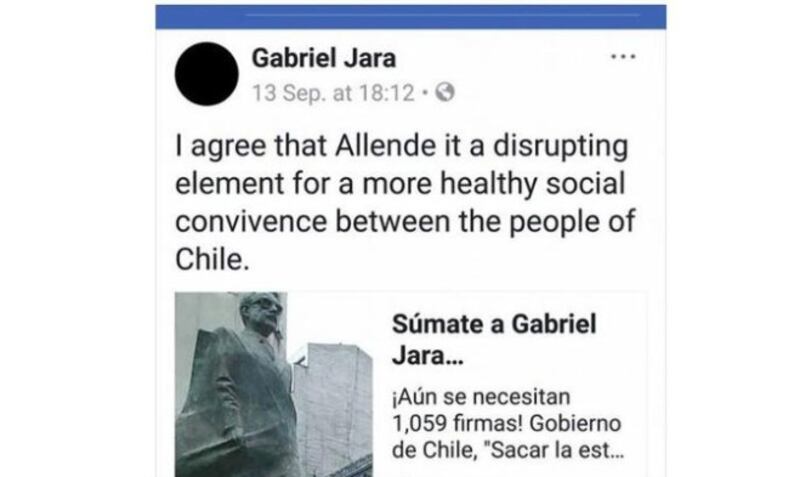The height and width of the screenshot is (477, 800).
Task: Click the word 'Allende' in the post
Action: coord(385,145)
